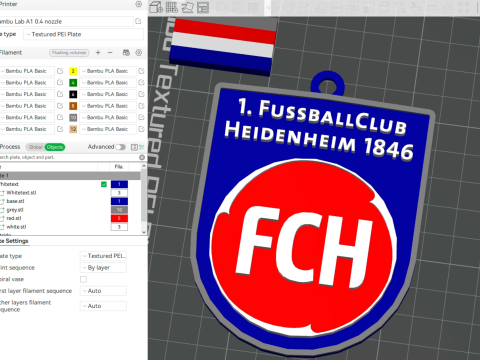480x360 pixels.
Task: Open the By layer print sequence dropdown
Action: [x=103, y=268]
